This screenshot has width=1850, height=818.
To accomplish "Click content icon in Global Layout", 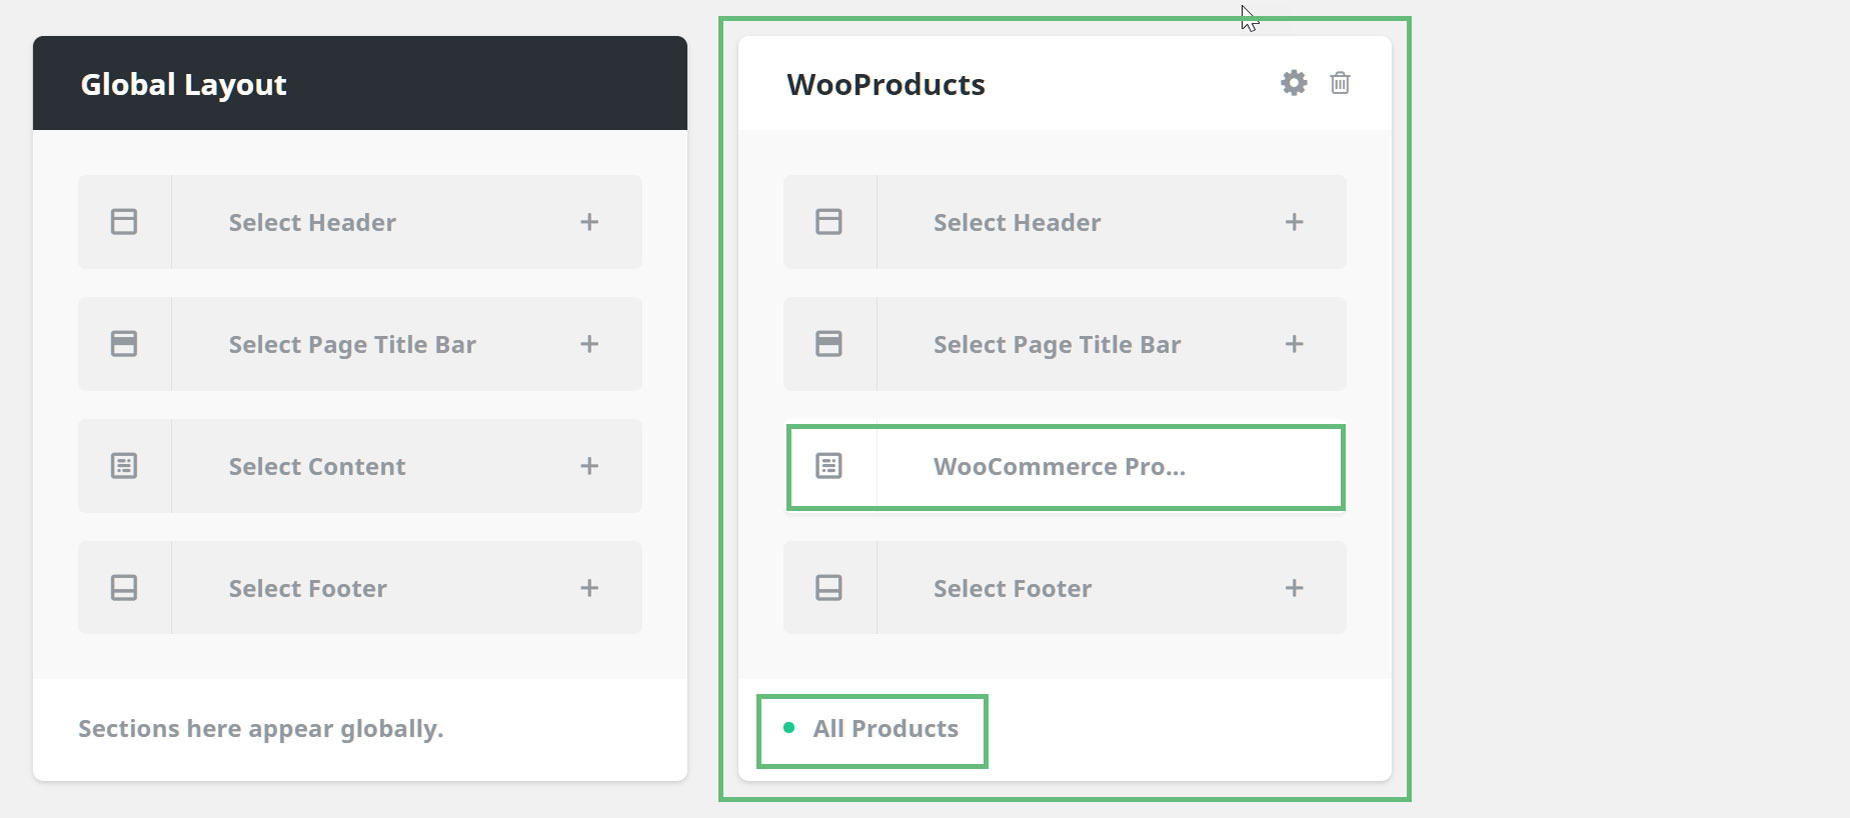I will [124, 466].
